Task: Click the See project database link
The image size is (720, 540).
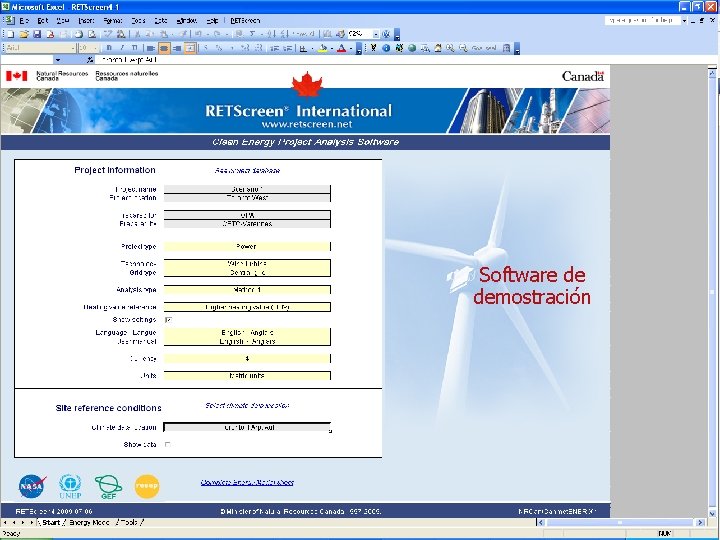Action: click(x=247, y=171)
